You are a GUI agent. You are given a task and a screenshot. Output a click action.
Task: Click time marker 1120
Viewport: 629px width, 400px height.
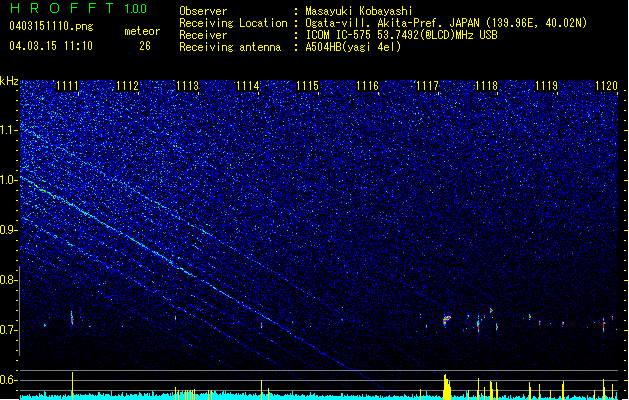click(607, 86)
